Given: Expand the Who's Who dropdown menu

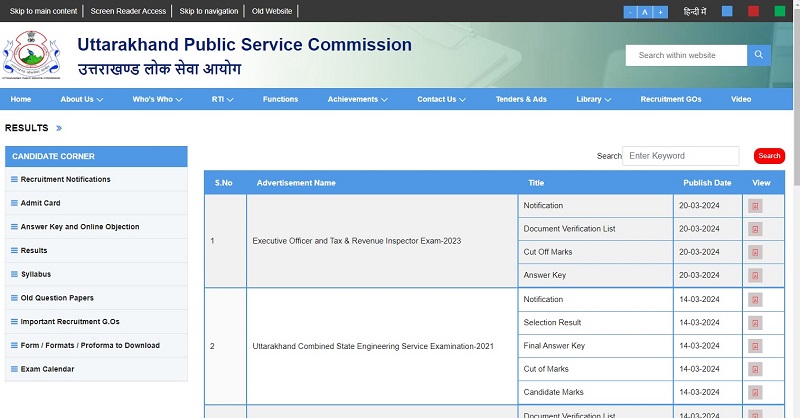Looking at the screenshot, I should 158,100.
